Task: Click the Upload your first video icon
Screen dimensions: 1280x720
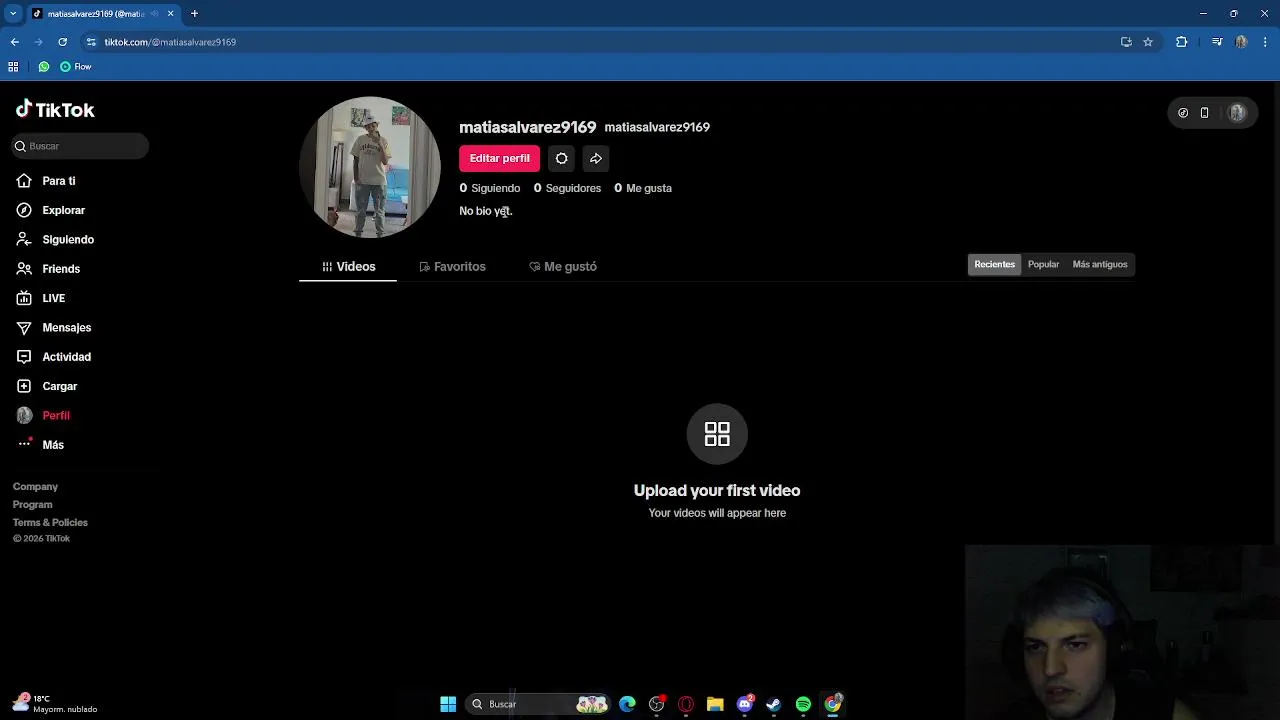Action: pyautogui.click(x=717, y=434)
